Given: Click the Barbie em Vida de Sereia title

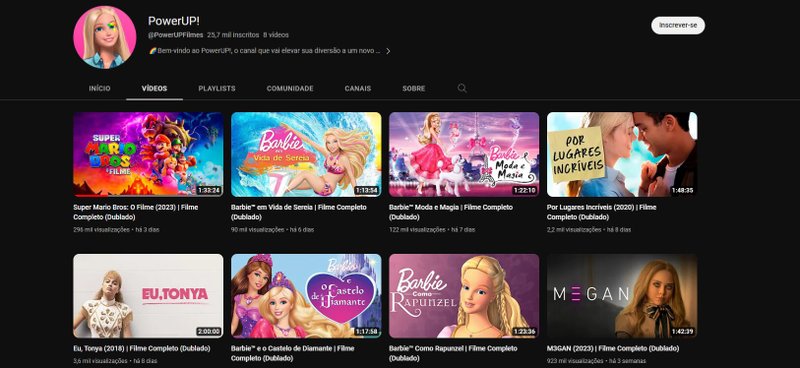Looking at the screenshot, I should click(x=298, y=212).
